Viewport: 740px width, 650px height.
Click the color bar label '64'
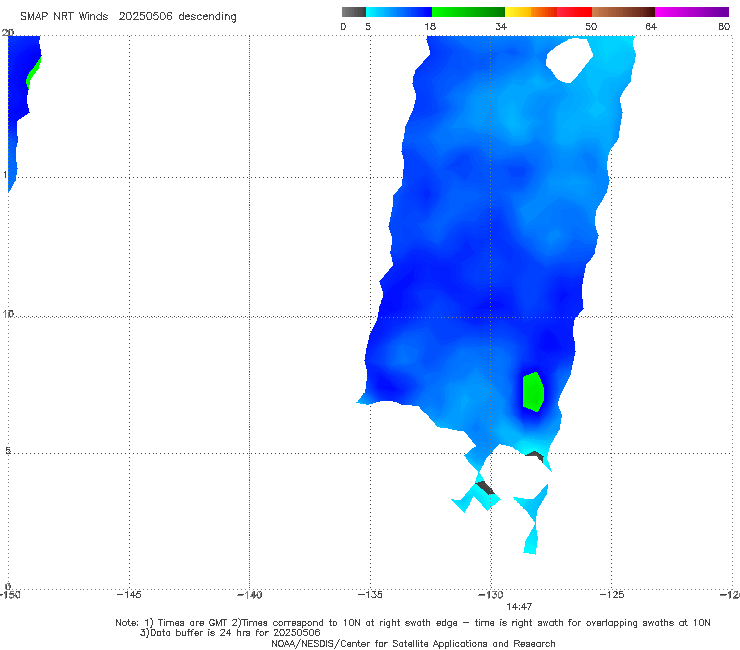651,26
